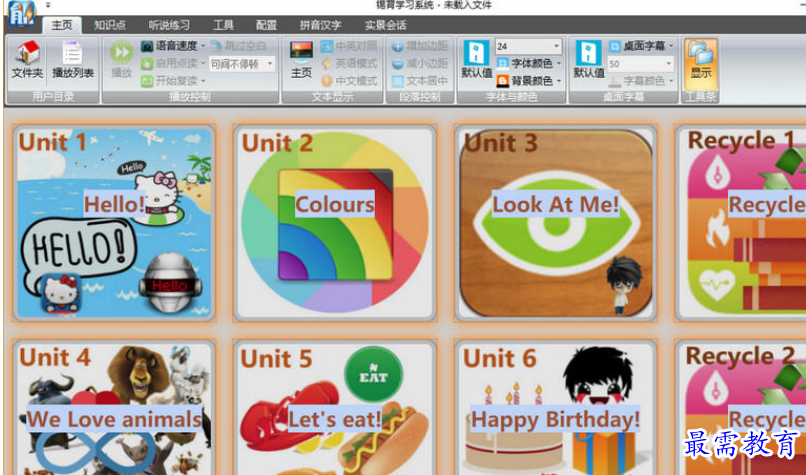Open the 桌面字幕 desktop subtitle dropdown
This screenshot has width=806, height=475.
[641, 46]
